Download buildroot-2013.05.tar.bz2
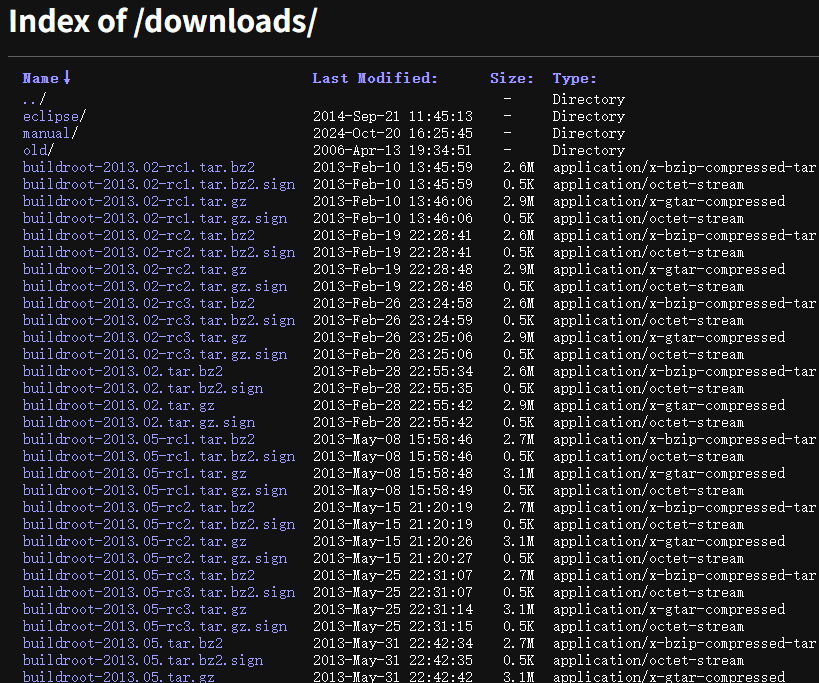 click(123, 643)
